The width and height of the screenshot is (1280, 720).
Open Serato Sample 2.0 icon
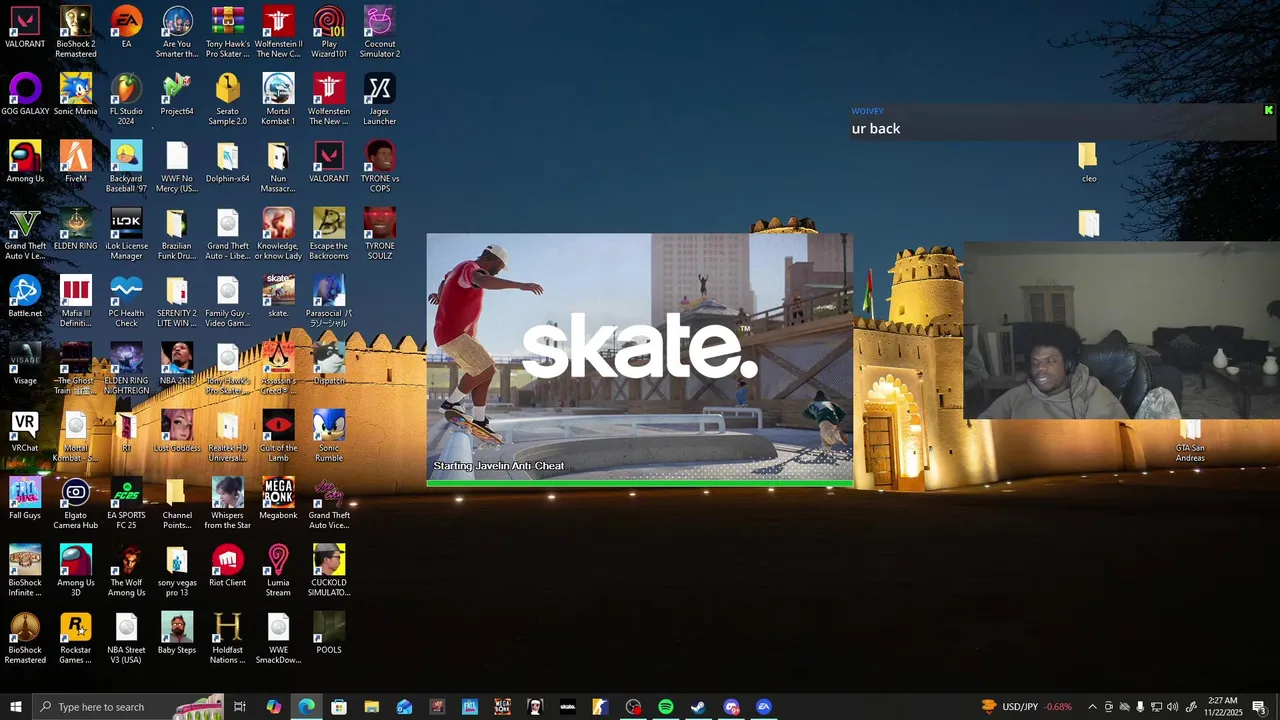227,98
